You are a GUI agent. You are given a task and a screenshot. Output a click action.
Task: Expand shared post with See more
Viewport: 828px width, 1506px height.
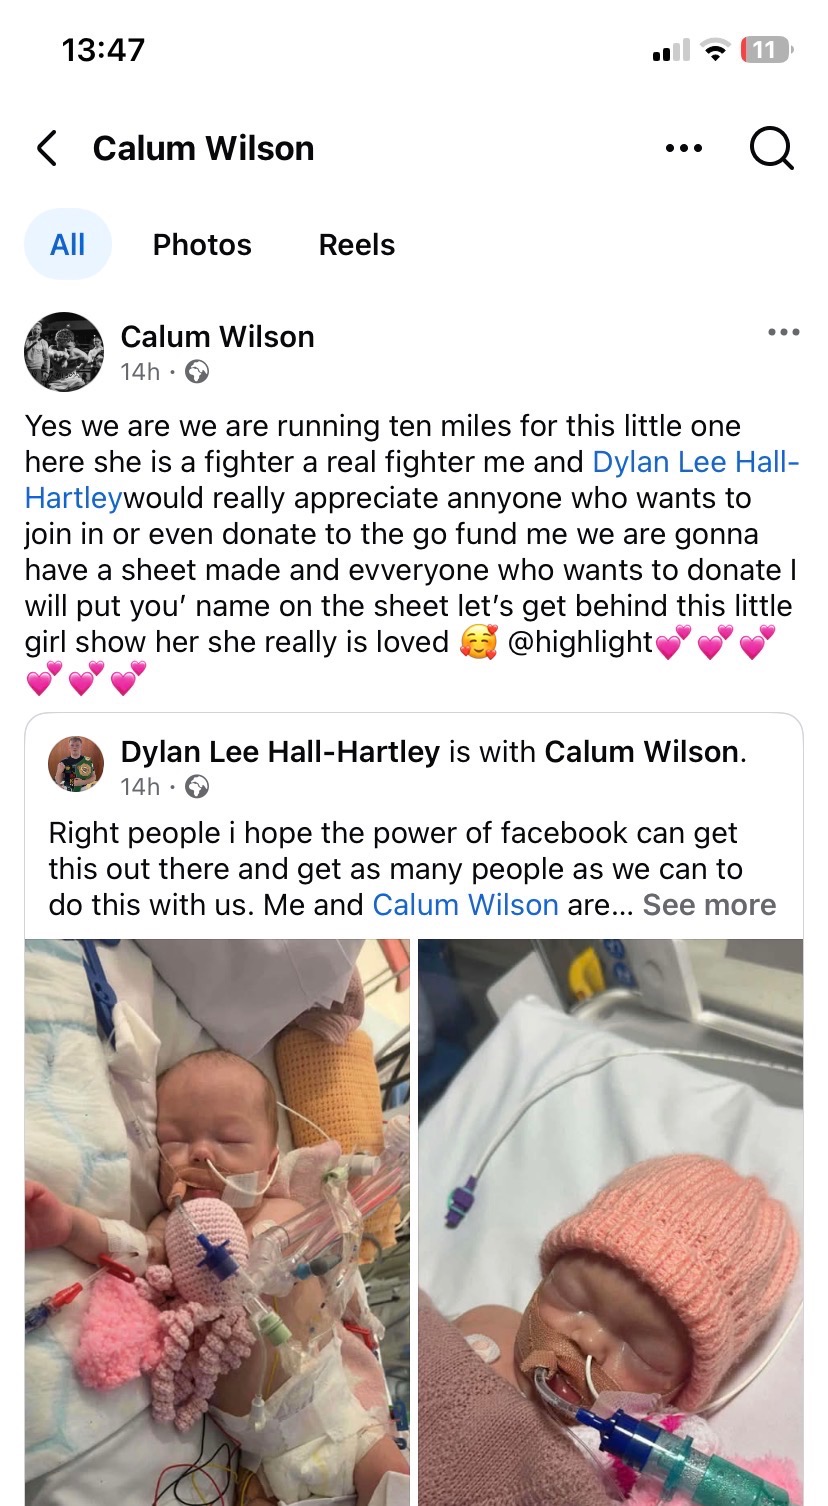709,905
